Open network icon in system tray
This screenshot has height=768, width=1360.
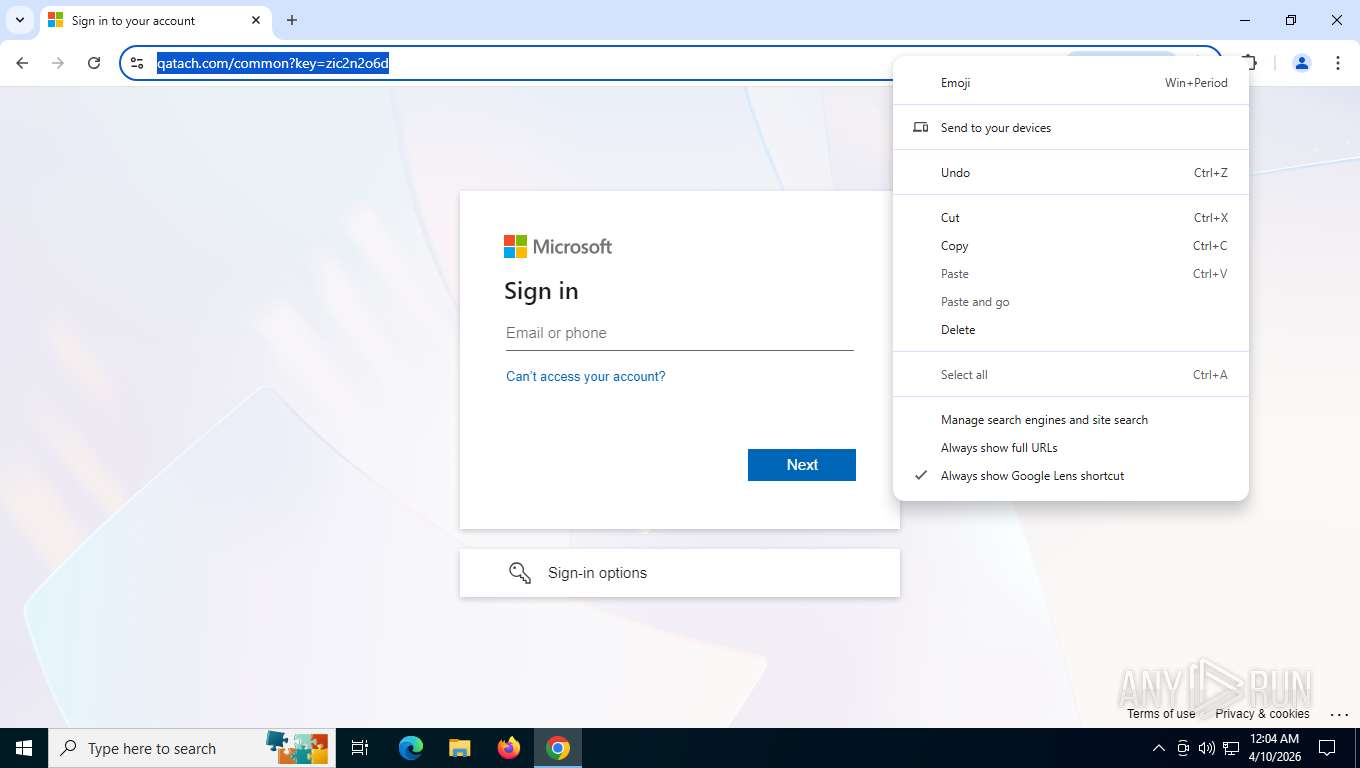pyautogui.click(x=1231, y=748)
